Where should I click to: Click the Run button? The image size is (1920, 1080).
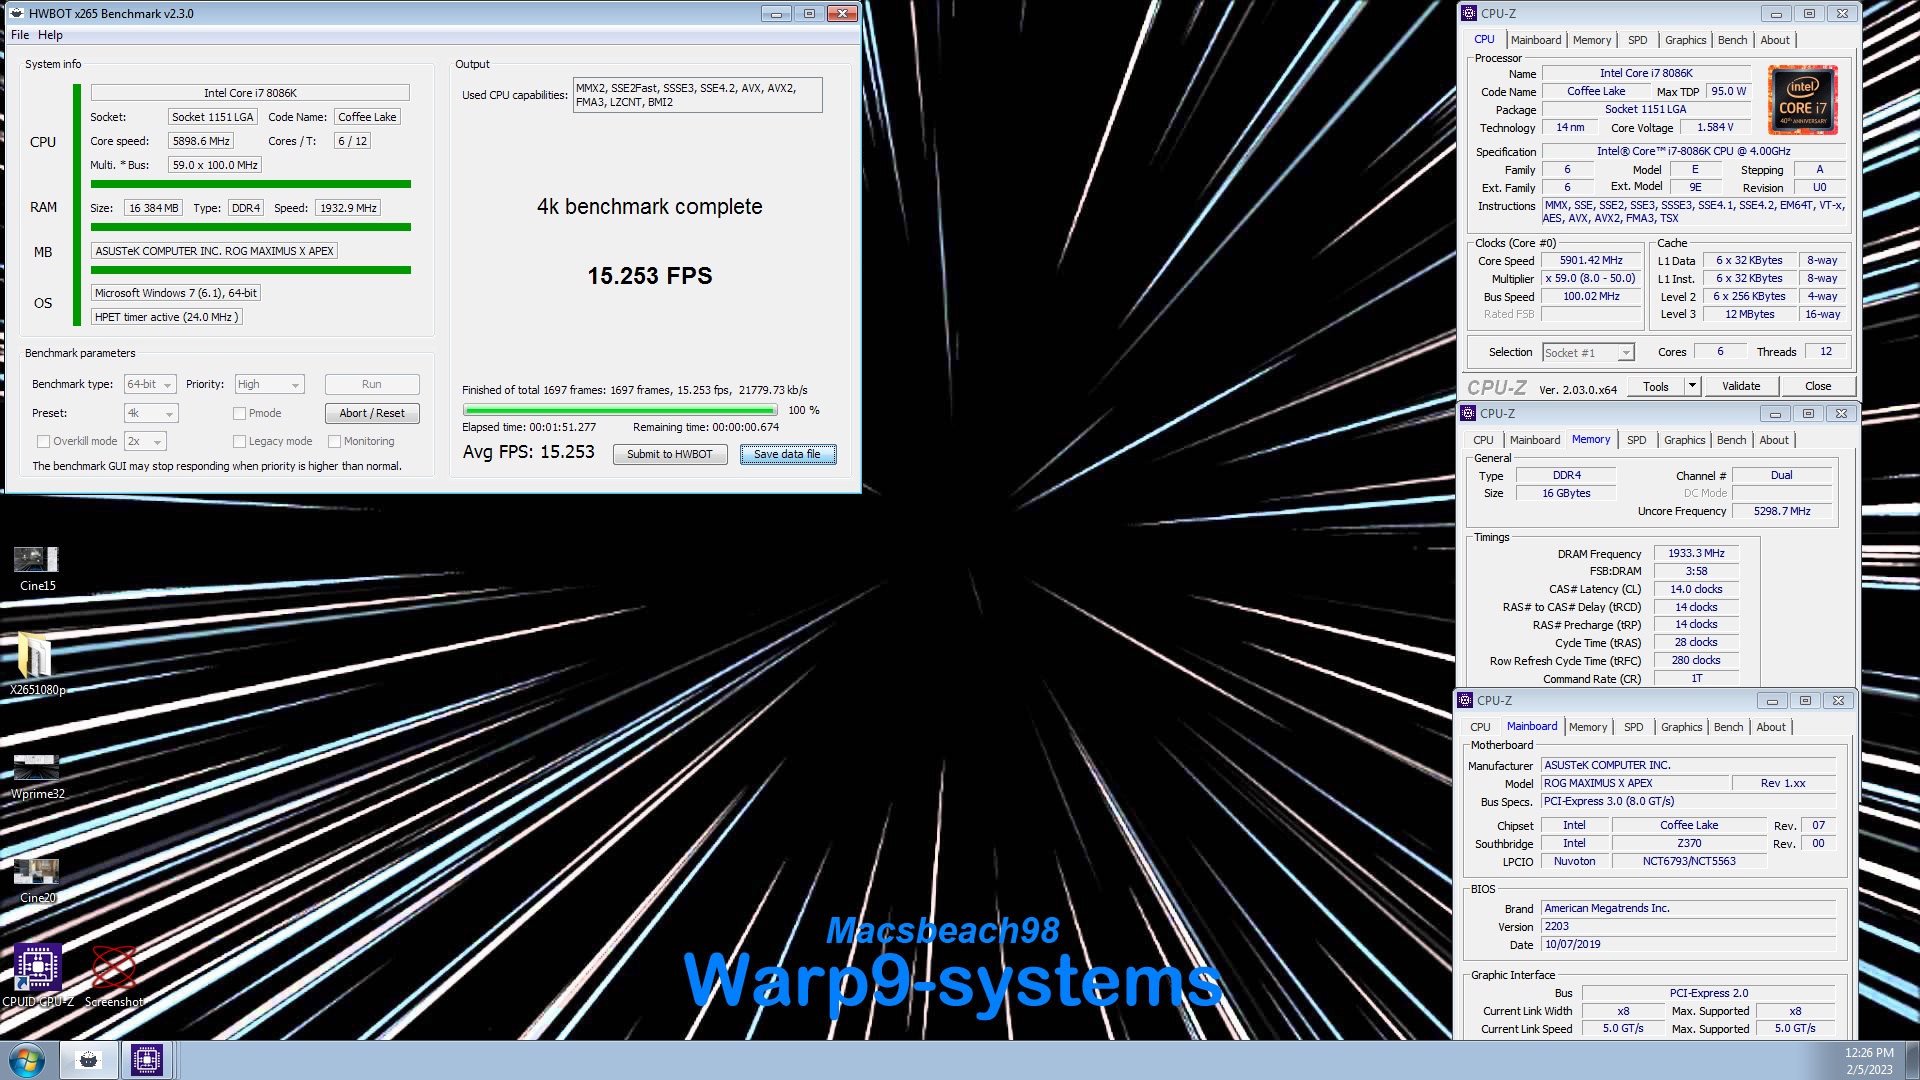[x=372, y=384]
